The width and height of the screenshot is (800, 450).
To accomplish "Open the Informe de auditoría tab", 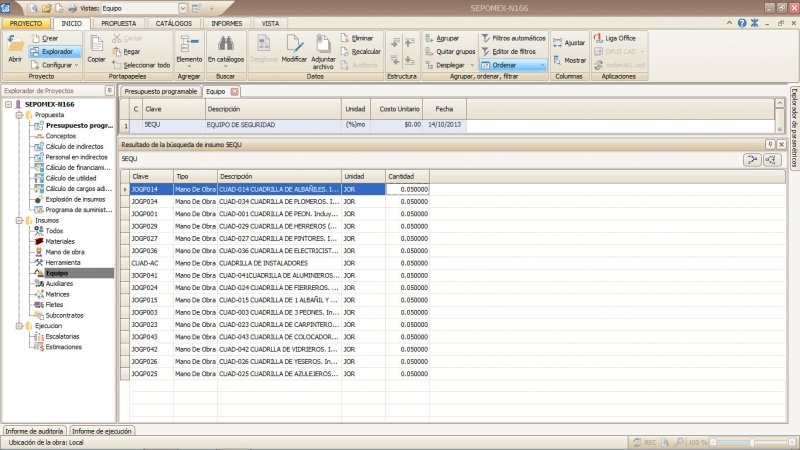I will (34, 430).
